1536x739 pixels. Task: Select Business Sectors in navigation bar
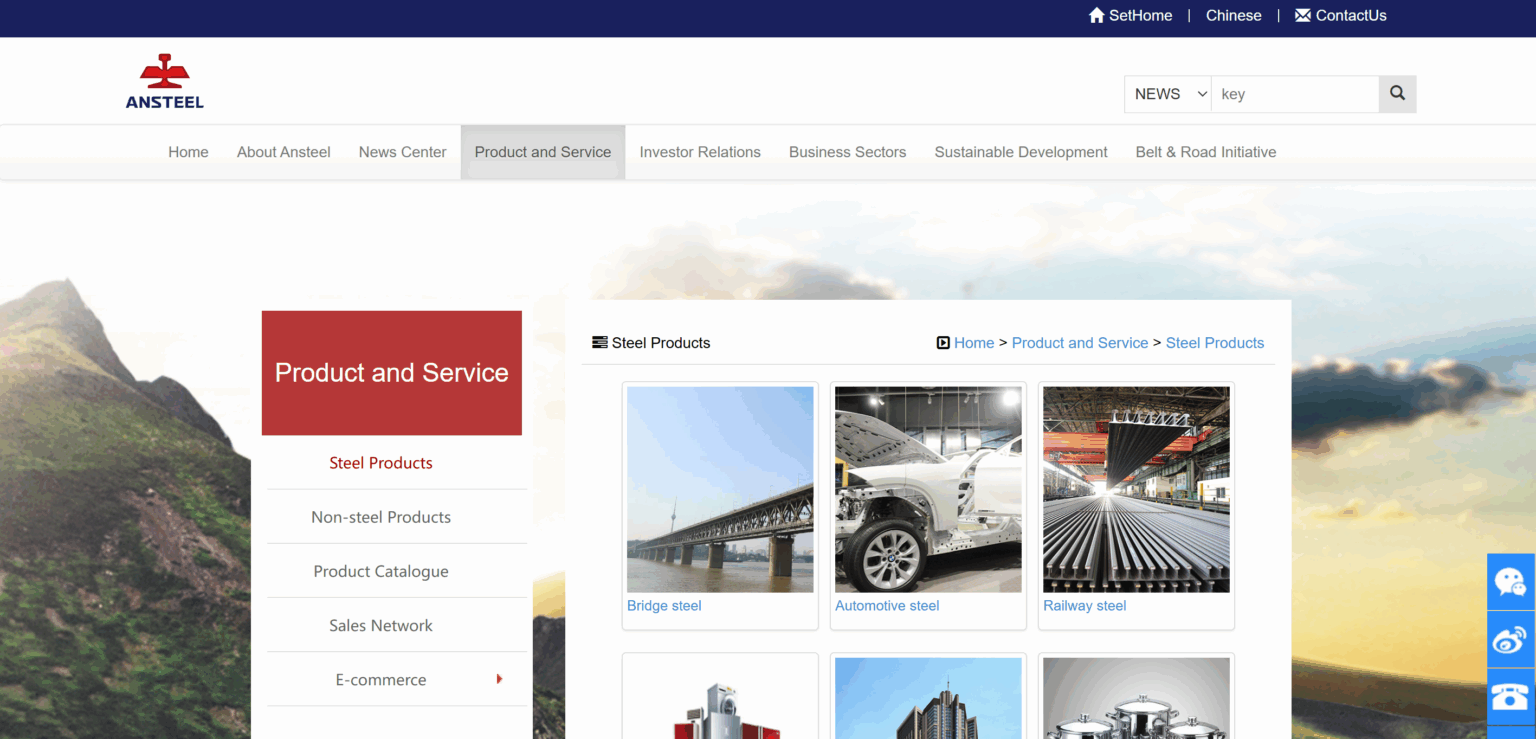[847, 152]
